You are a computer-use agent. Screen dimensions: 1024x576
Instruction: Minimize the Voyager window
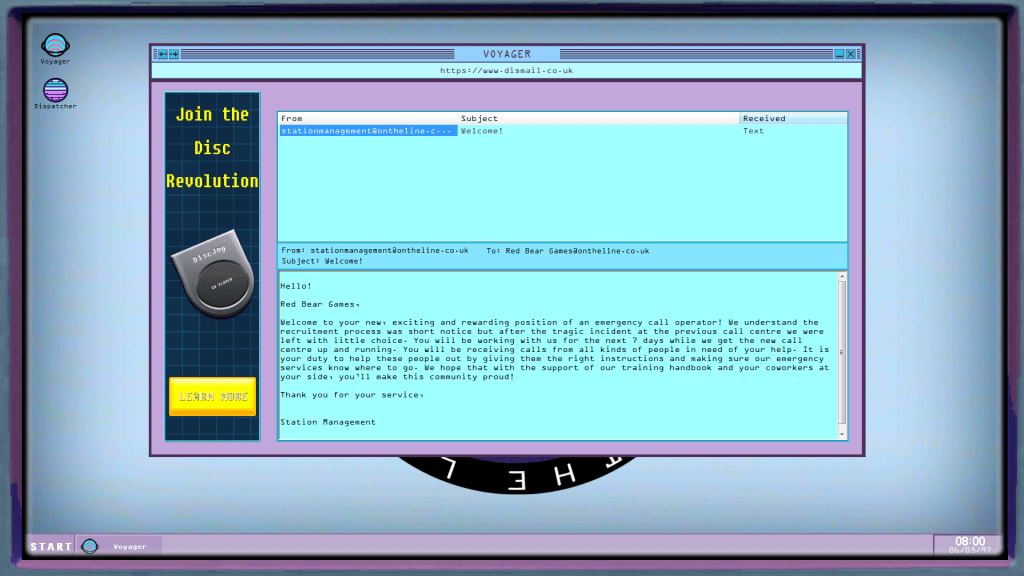coord(839,54)
